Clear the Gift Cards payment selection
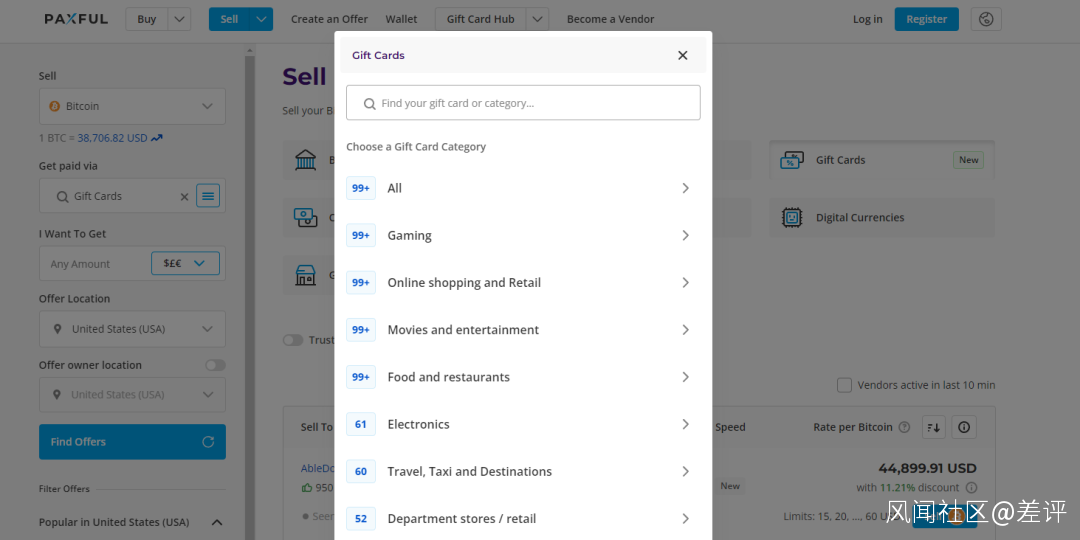The image size is (1080, 540). tap(184, 197)
